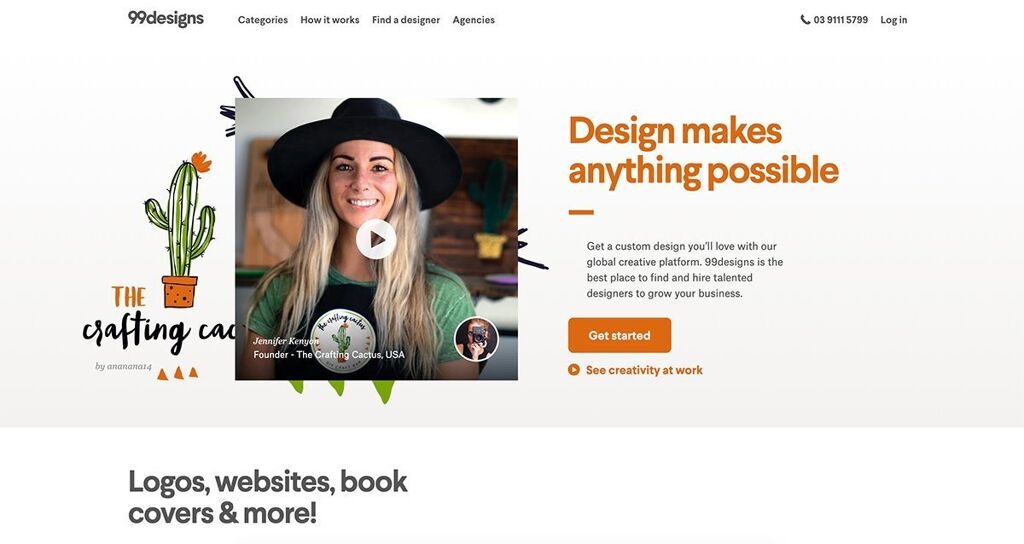Play the Jennifer Kenyon video
Screen dimensions: 1024x544
(376, 239)
